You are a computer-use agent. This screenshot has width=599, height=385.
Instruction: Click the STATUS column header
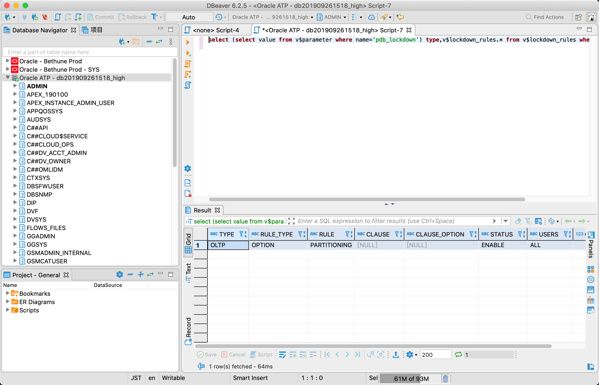coord(502,234)
